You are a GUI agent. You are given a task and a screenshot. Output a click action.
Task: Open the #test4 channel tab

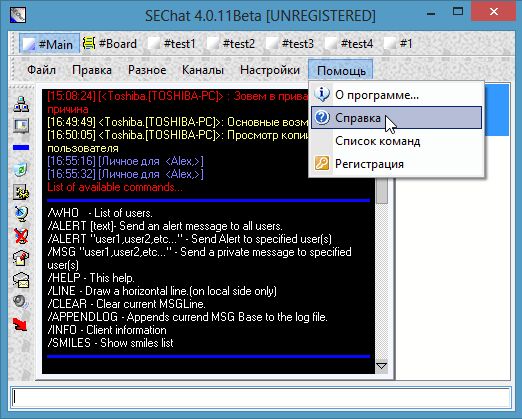pyautogui.click(x=349, y=44)
